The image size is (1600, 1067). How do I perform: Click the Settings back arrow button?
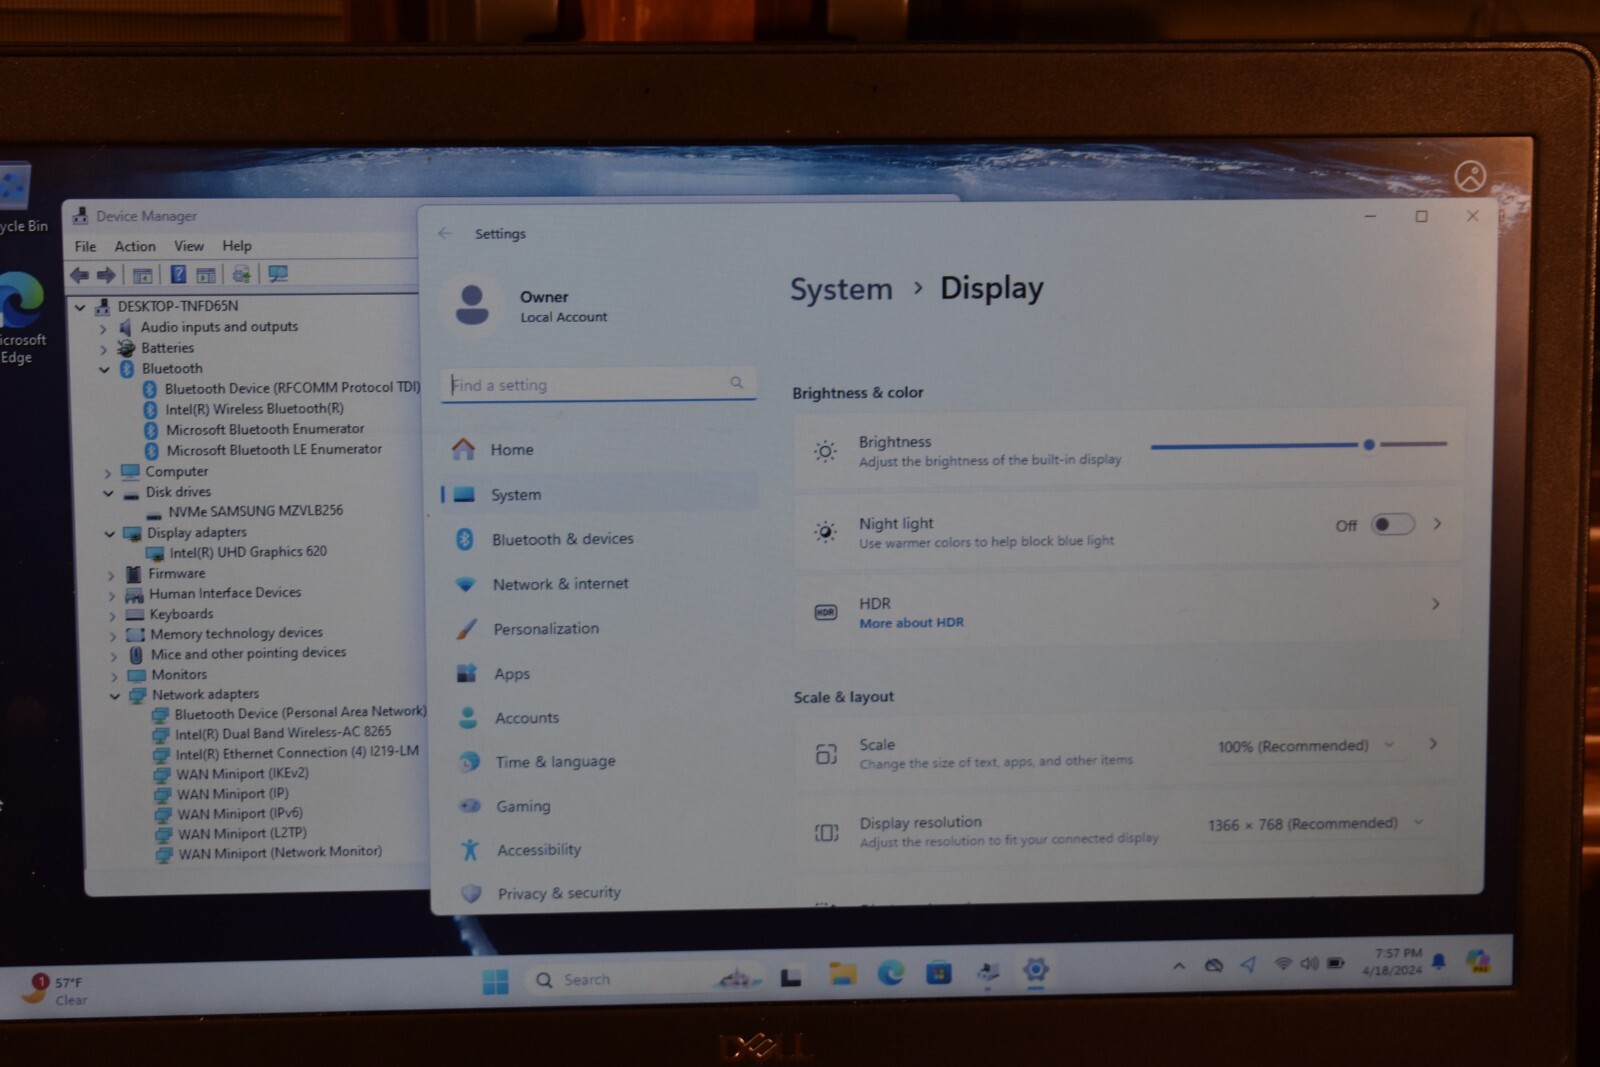[445, 233]
